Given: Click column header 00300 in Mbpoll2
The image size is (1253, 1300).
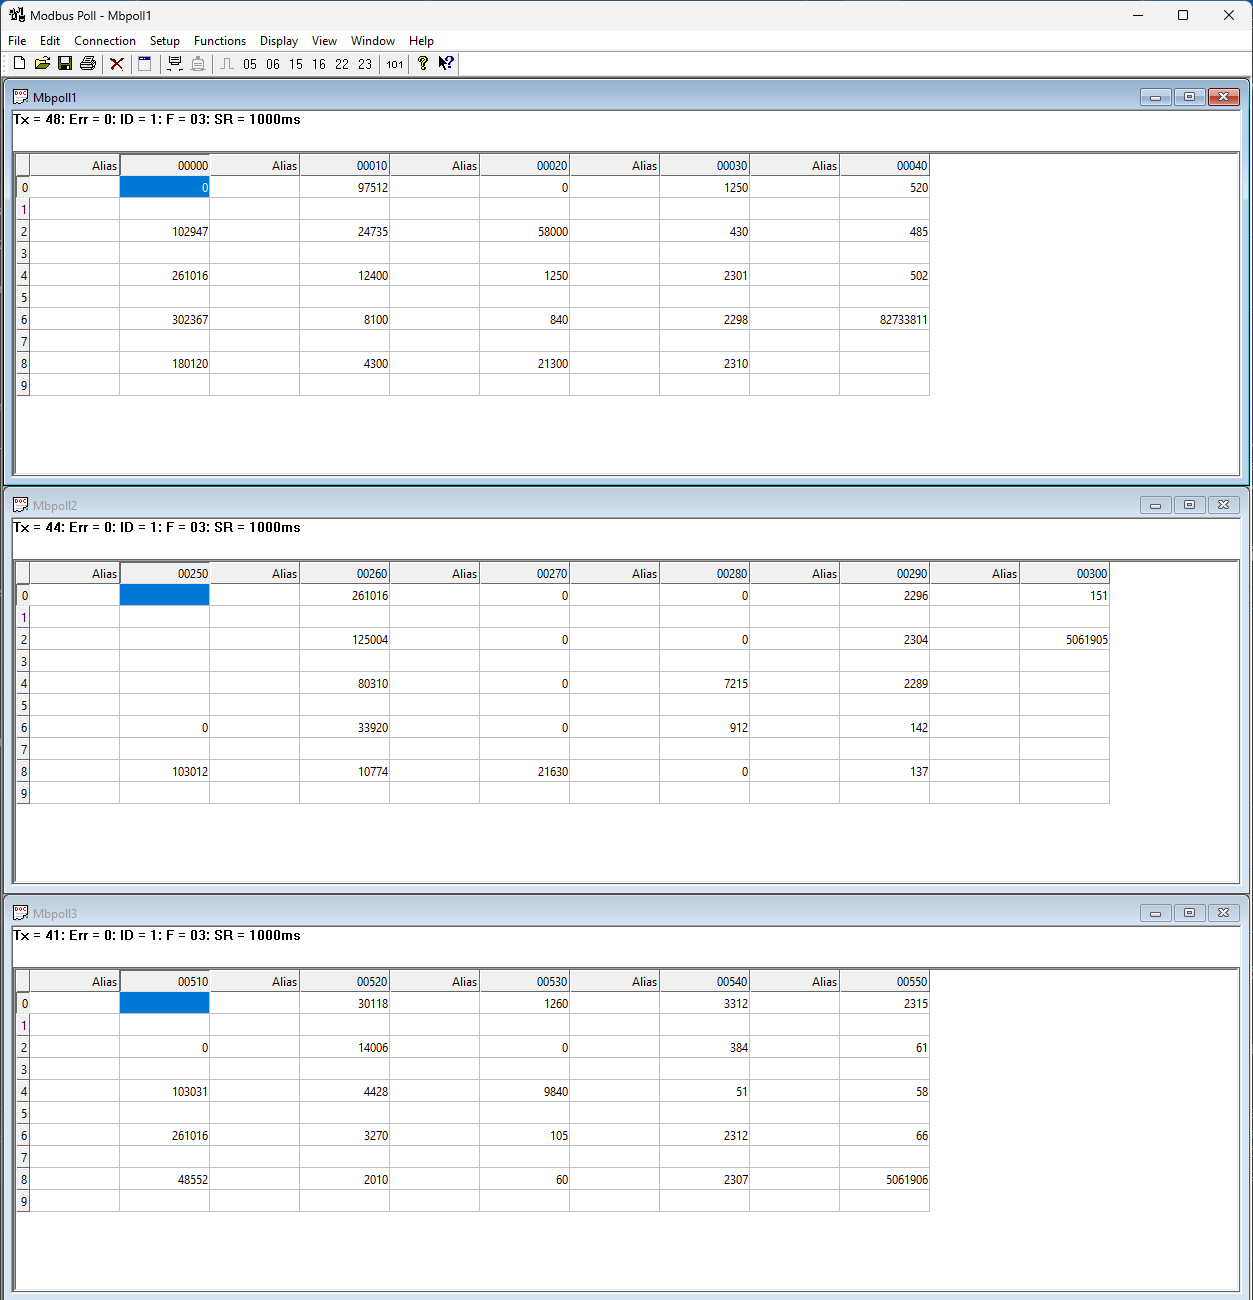Looking at the screenshot, I should point(1065,574).
